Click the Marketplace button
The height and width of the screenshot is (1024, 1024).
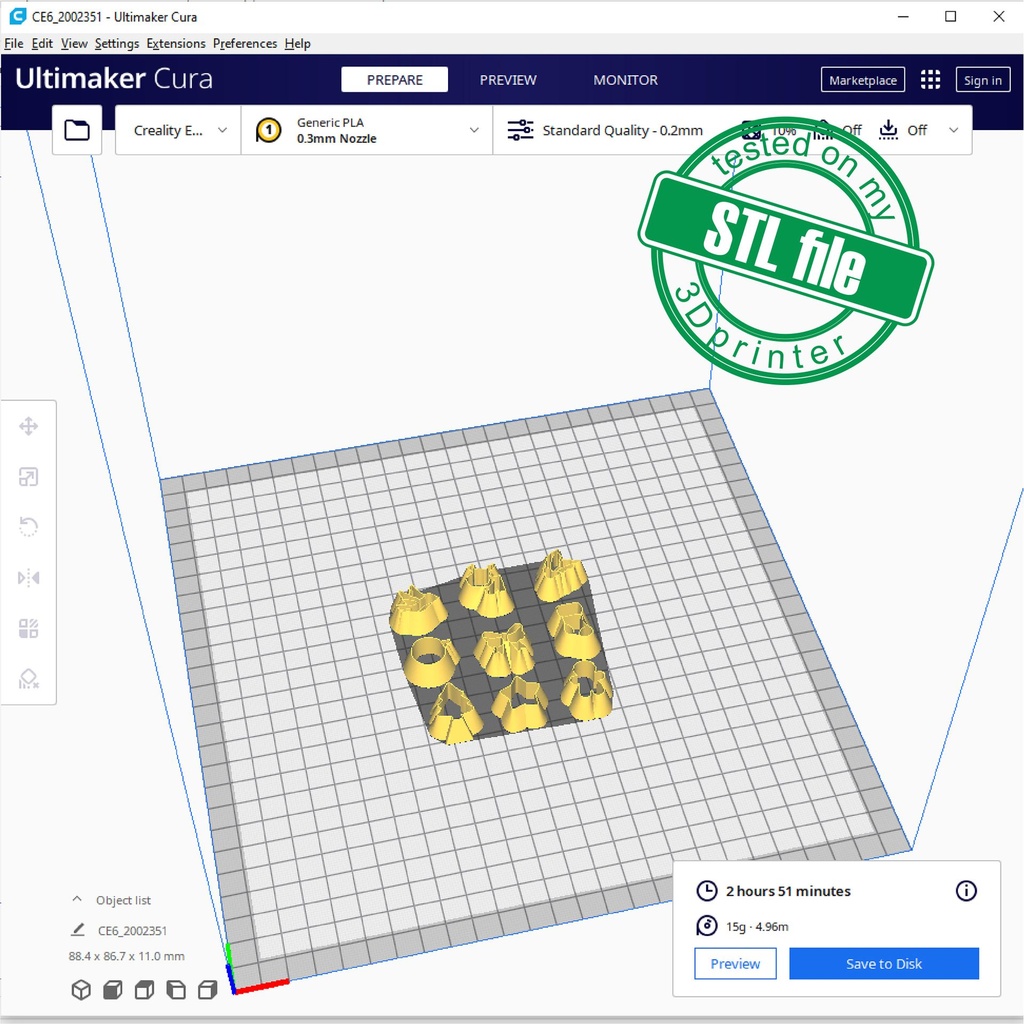[862, 80]
